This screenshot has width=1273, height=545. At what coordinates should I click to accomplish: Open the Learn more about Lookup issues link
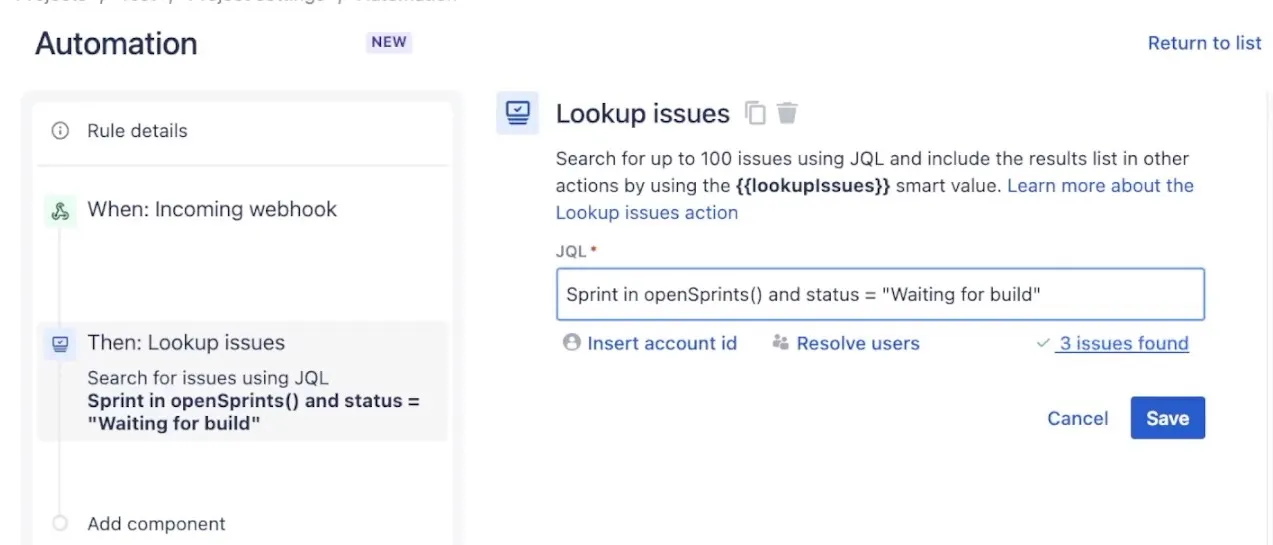pyautogui.click(x=1100, y=186)
